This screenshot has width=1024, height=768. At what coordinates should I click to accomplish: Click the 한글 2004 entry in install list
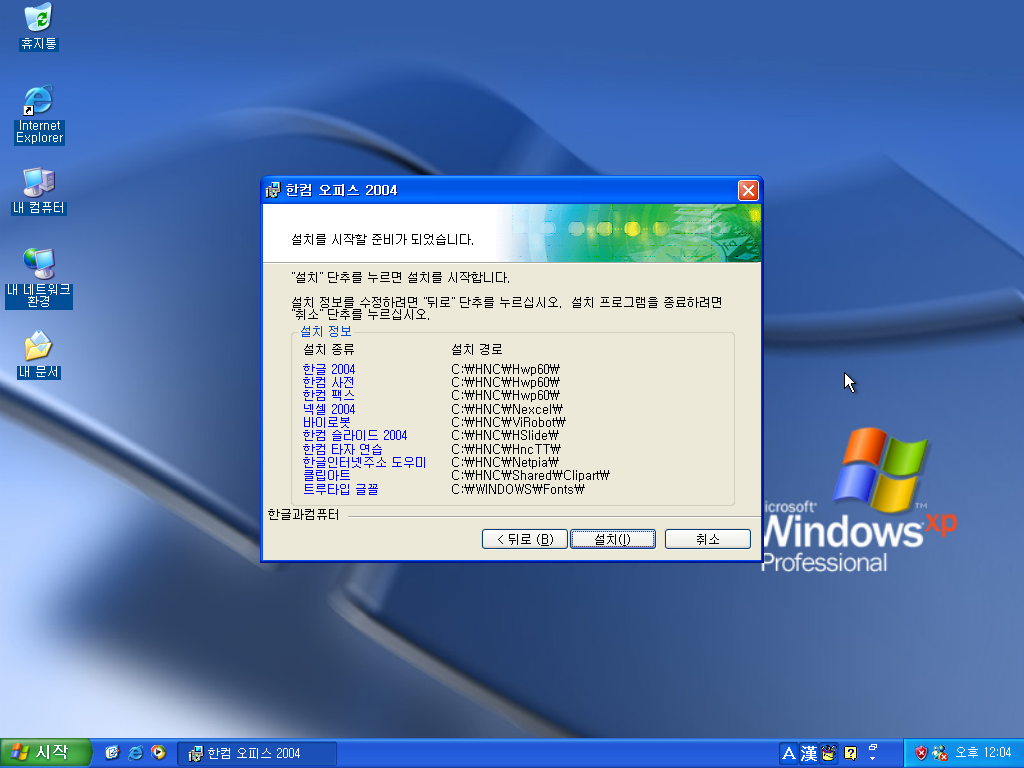[x=328, y=369]
